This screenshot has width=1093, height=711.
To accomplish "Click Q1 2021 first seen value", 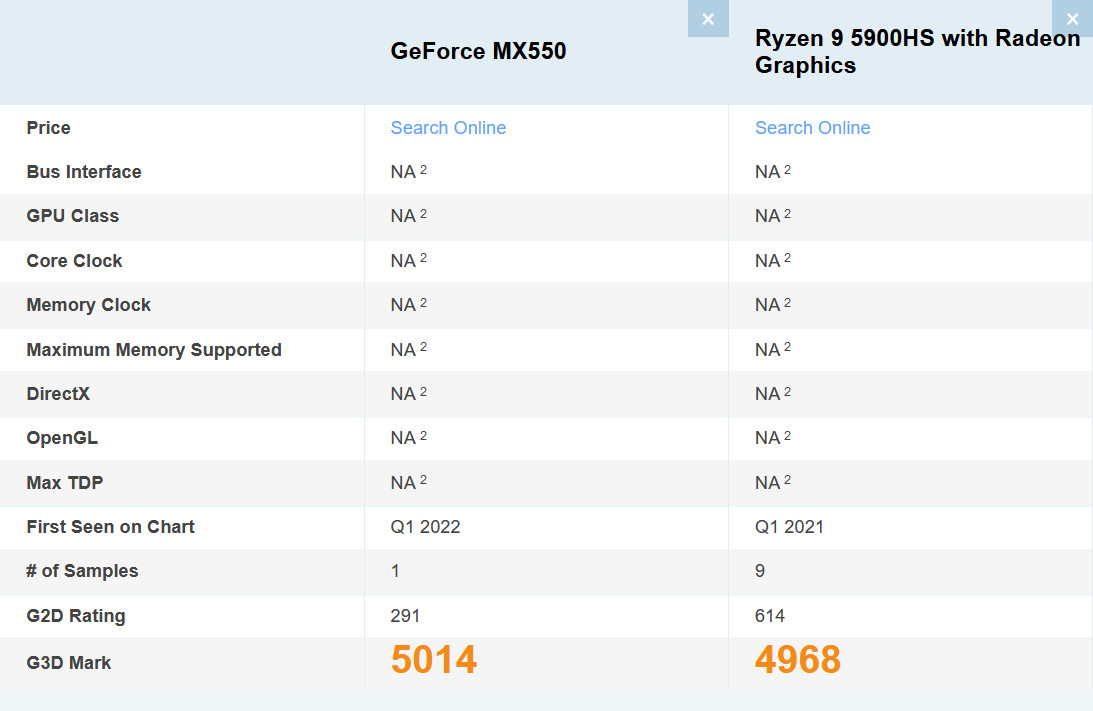I will [x=789, y=527].
